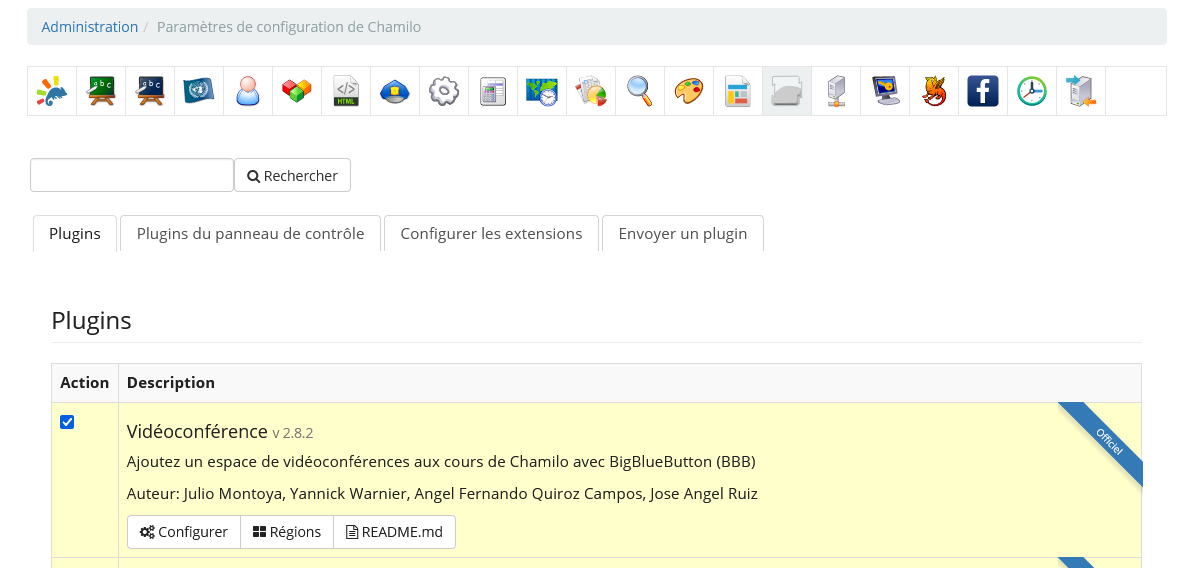Open the police cap security settings icon
Viewport: 1183px width, 568px height.
click(395, 91)
